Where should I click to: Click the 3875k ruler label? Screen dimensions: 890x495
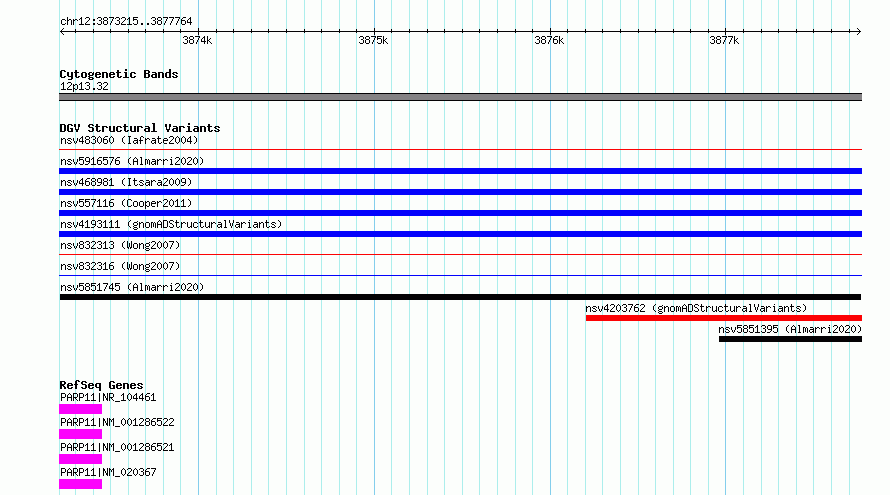point(373,40)
